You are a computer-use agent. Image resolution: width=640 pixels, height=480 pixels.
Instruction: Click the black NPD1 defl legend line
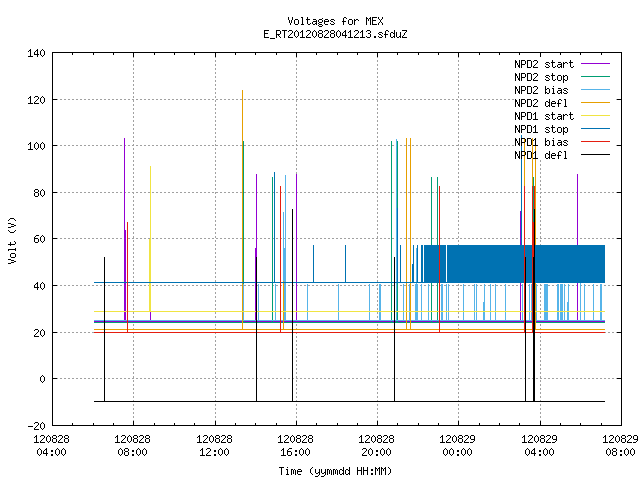[x=595, y=155]
